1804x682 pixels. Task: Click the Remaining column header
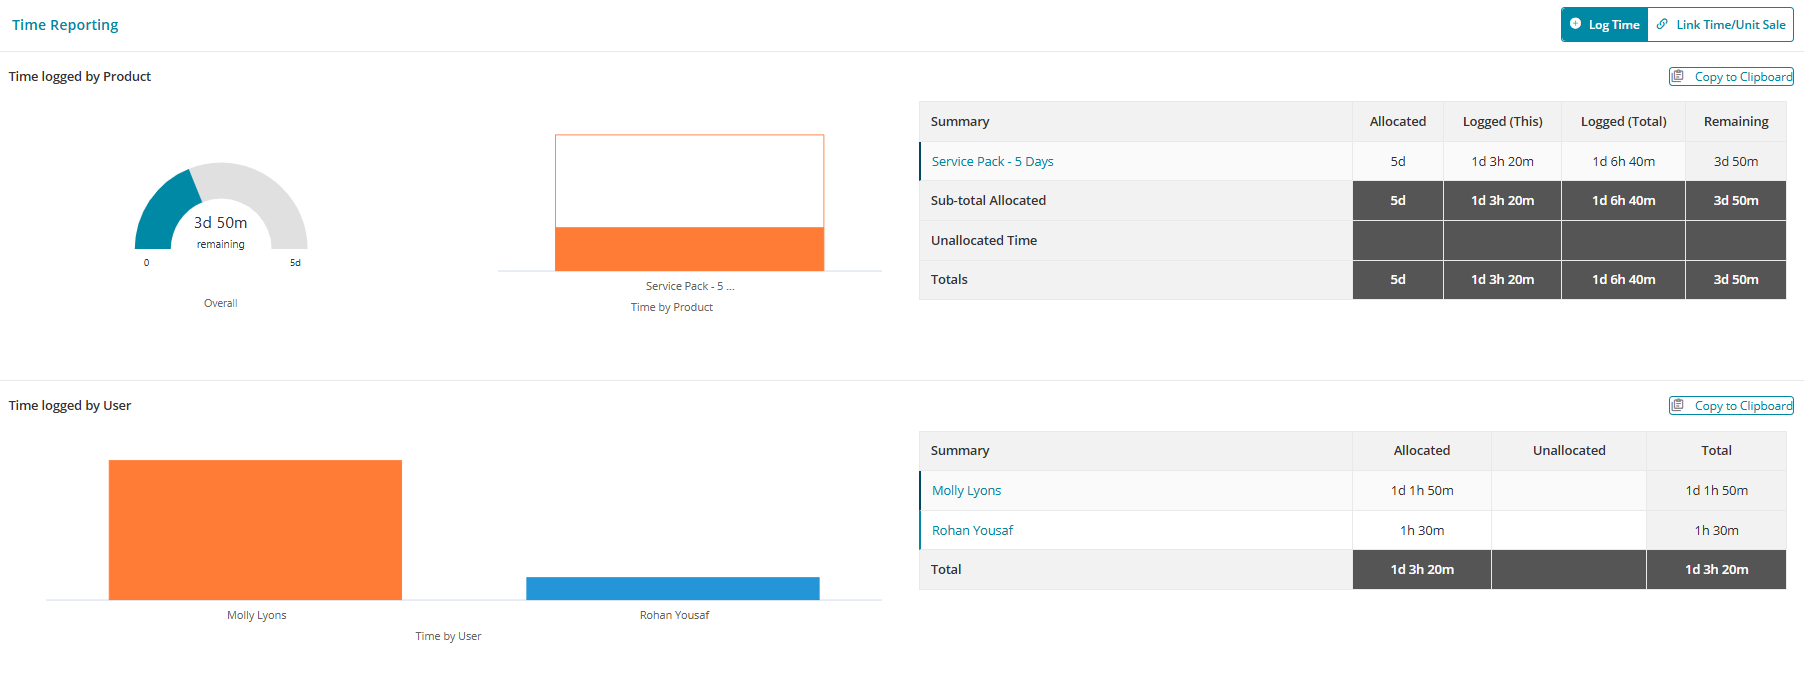point(1735,122)
